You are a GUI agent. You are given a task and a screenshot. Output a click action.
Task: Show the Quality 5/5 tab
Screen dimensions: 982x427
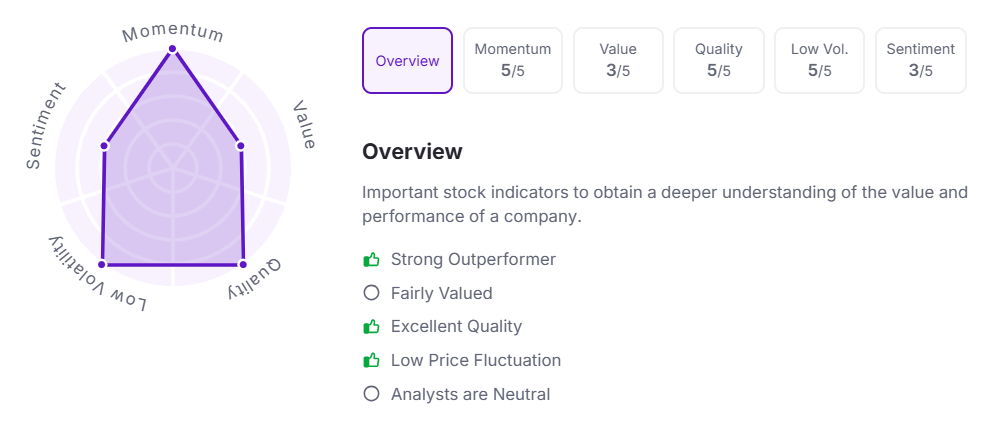(720, 61)
